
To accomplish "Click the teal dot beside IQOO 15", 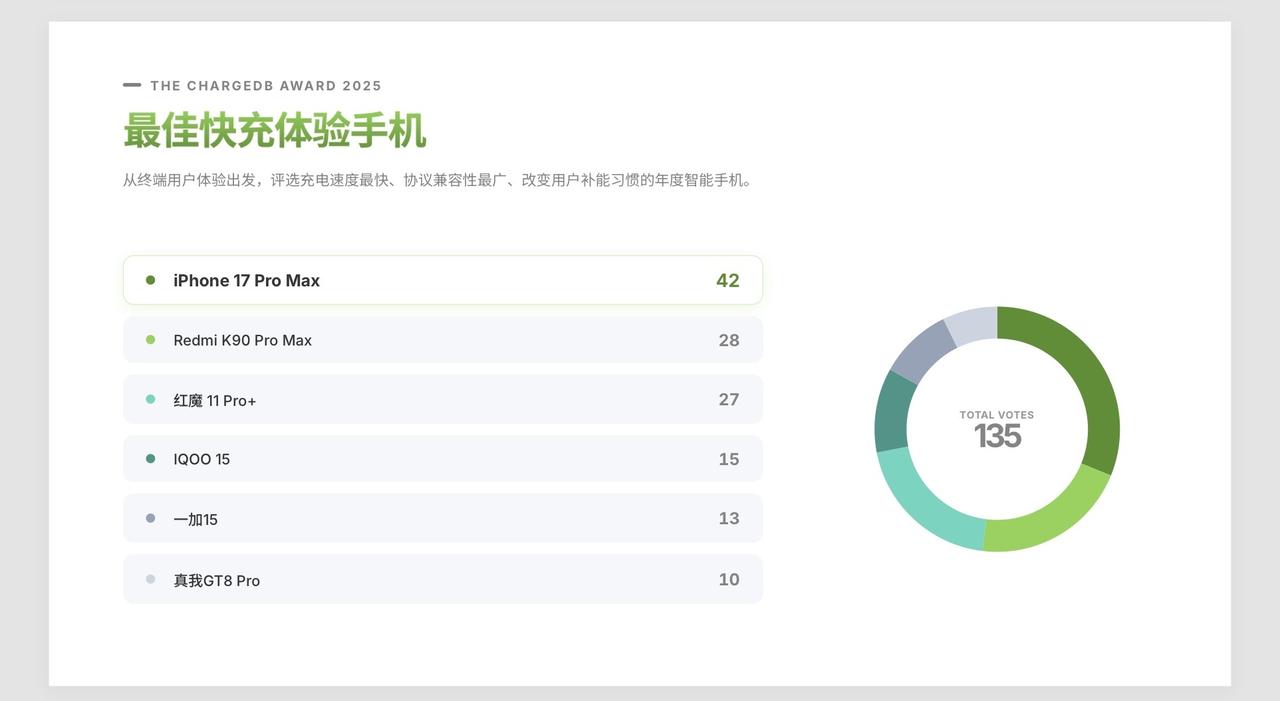I will pos(151,458).
